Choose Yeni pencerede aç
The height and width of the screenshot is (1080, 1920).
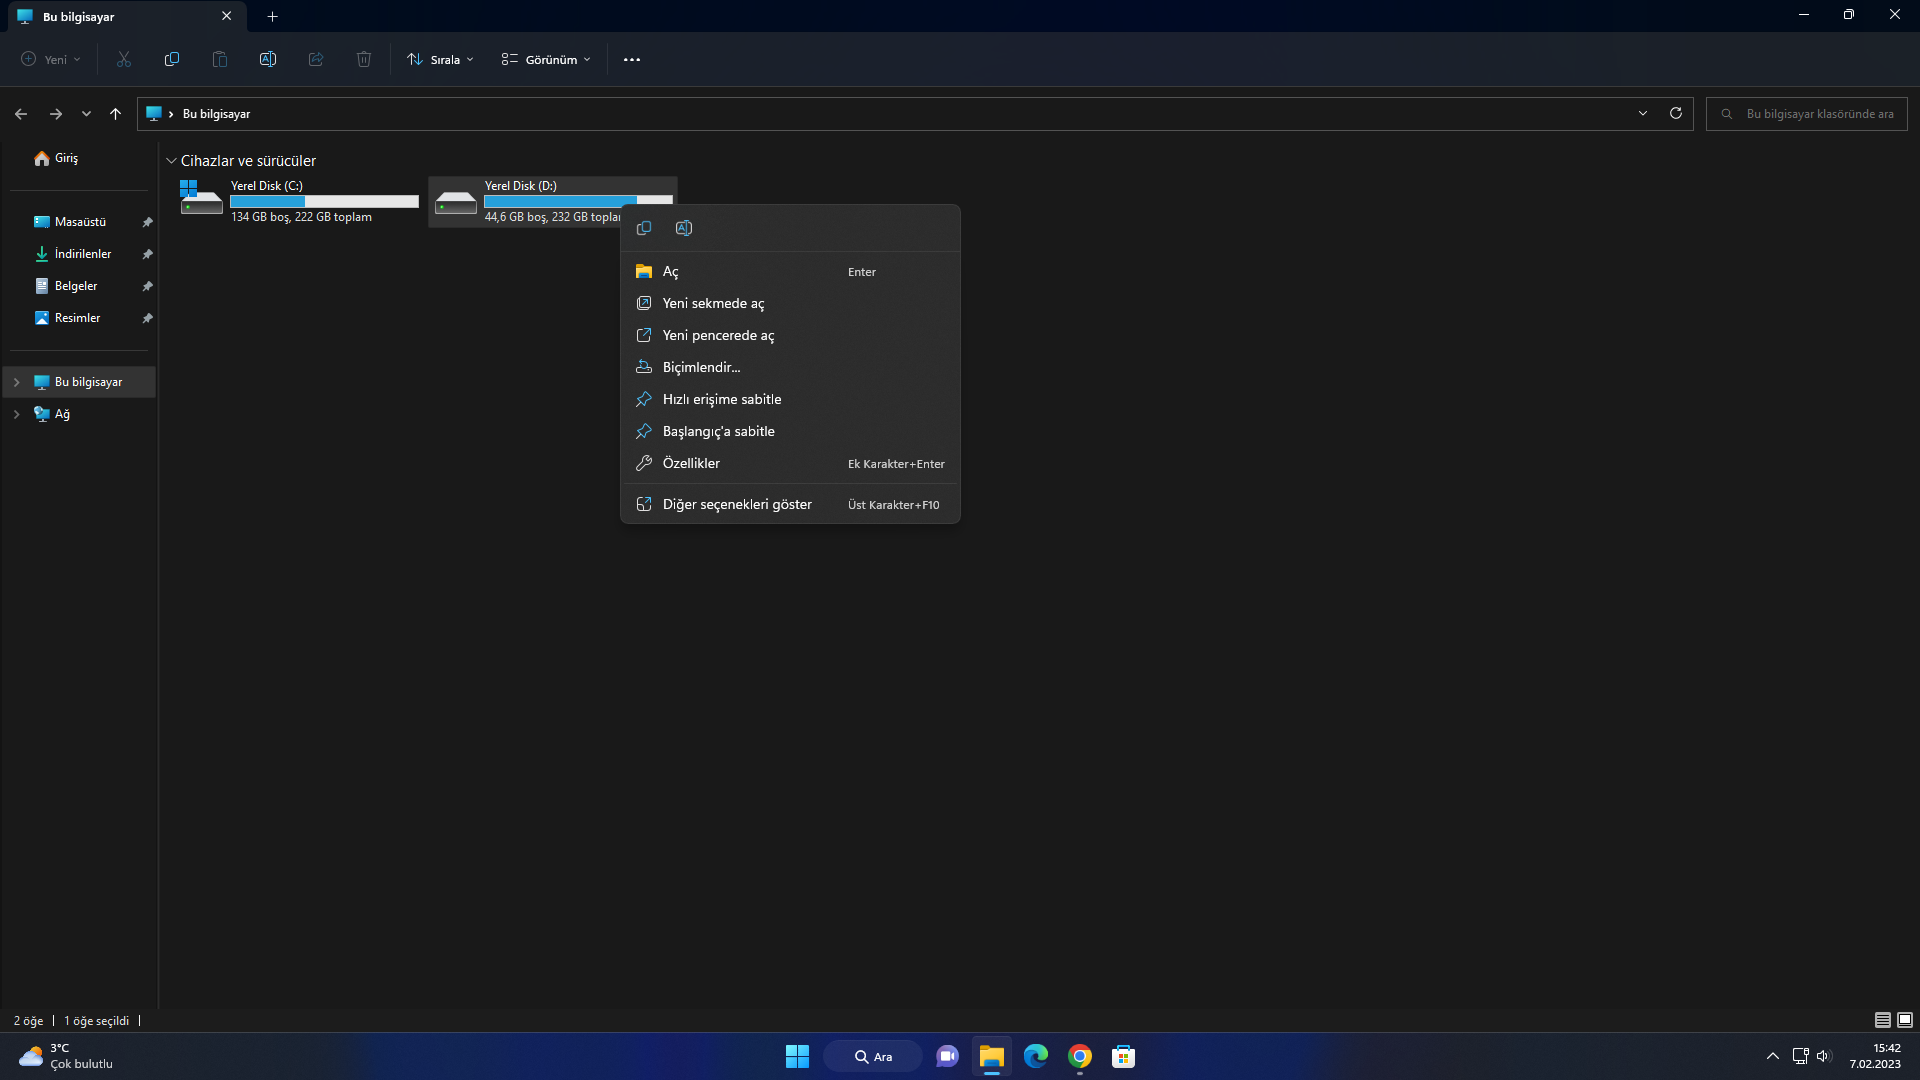tap(790, 336)
